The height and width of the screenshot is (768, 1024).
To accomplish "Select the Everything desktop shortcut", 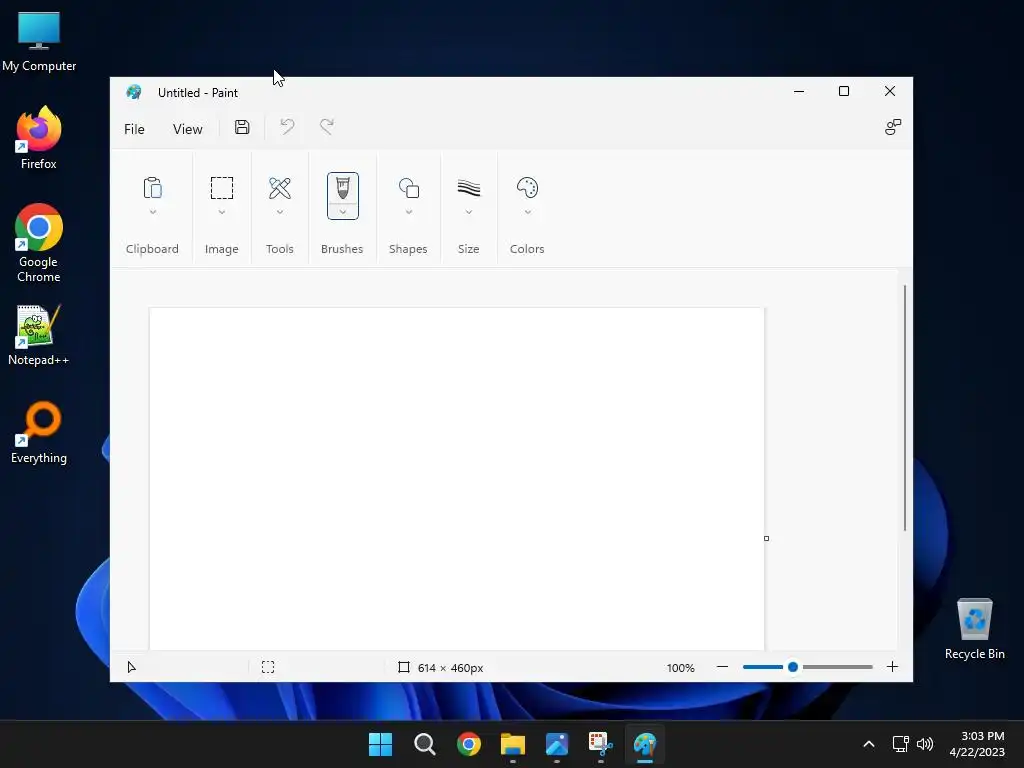I will coord(39,433).
